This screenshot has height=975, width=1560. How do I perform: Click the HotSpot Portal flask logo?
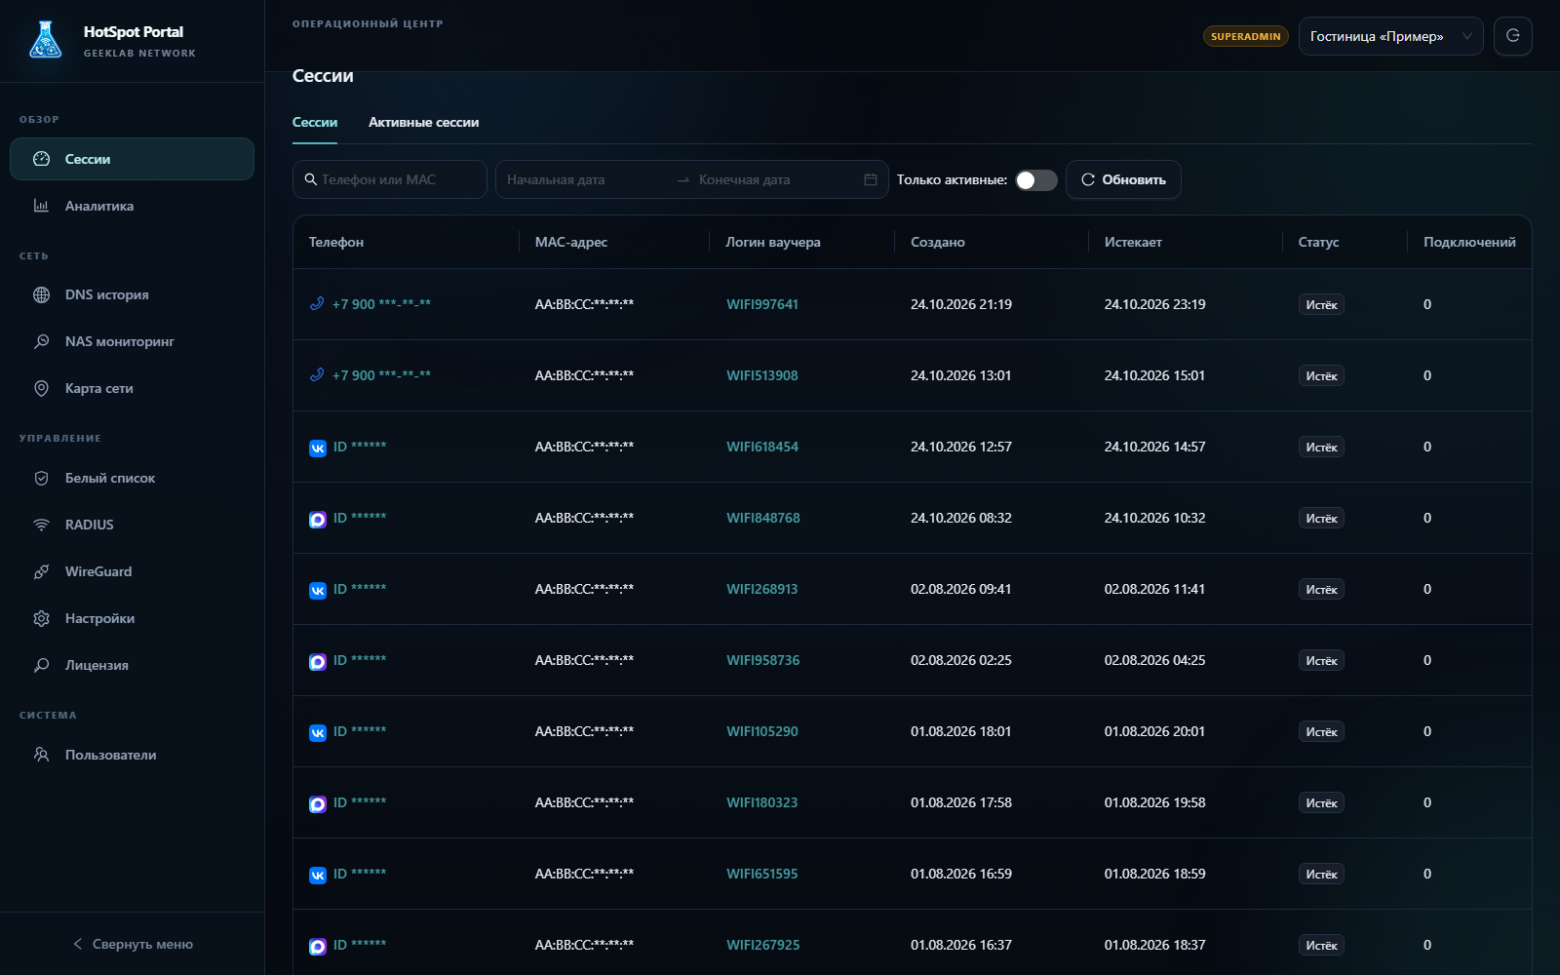point(46,40)
